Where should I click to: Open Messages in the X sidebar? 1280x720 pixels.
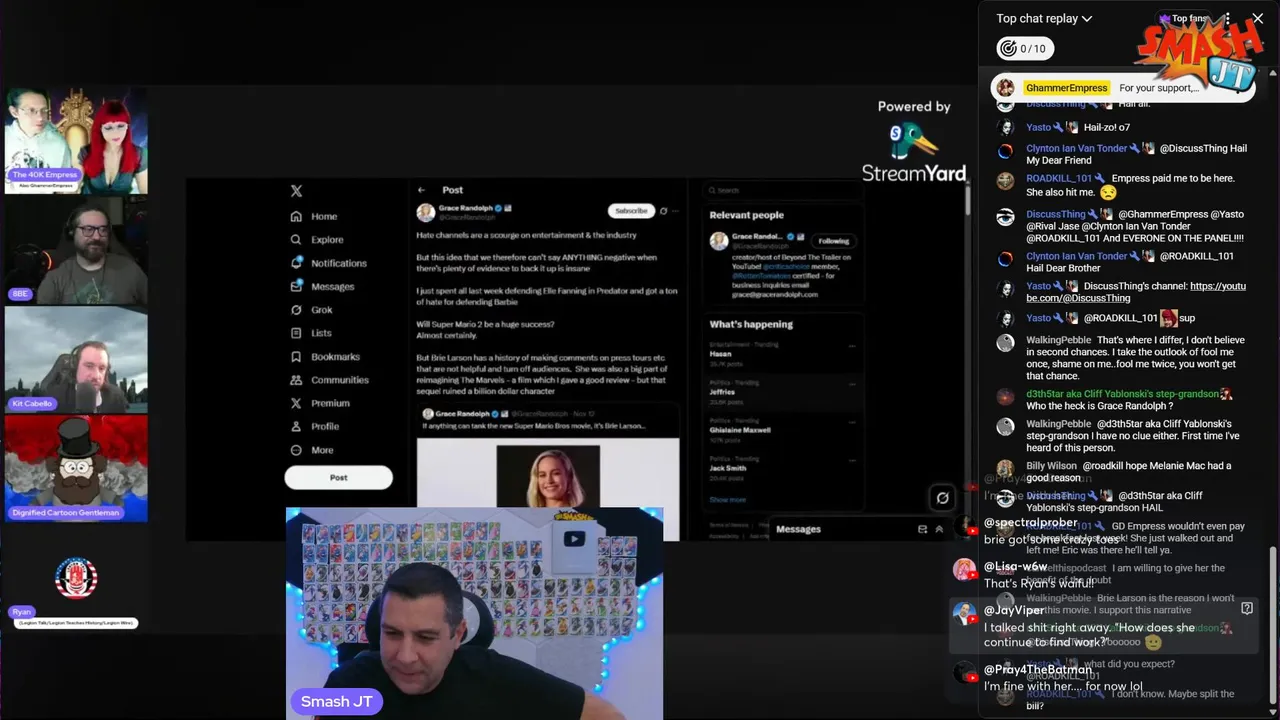coord(322,286)
